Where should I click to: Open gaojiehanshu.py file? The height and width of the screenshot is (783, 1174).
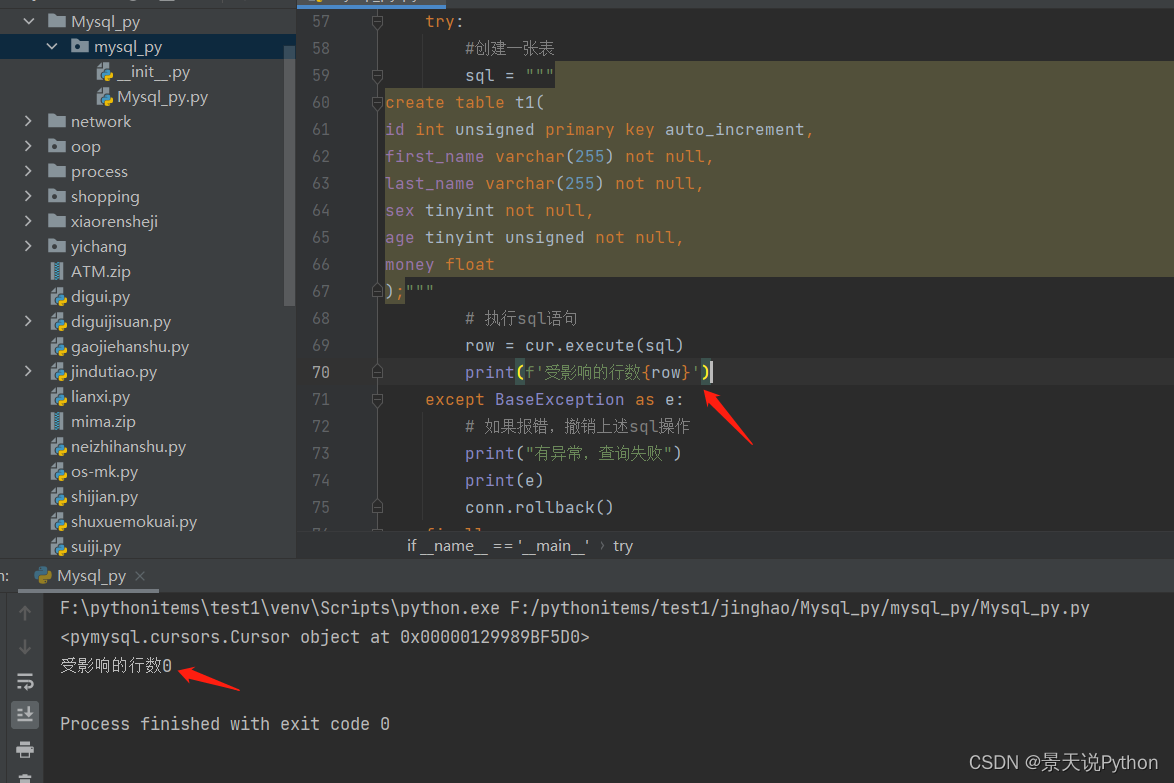130,347
